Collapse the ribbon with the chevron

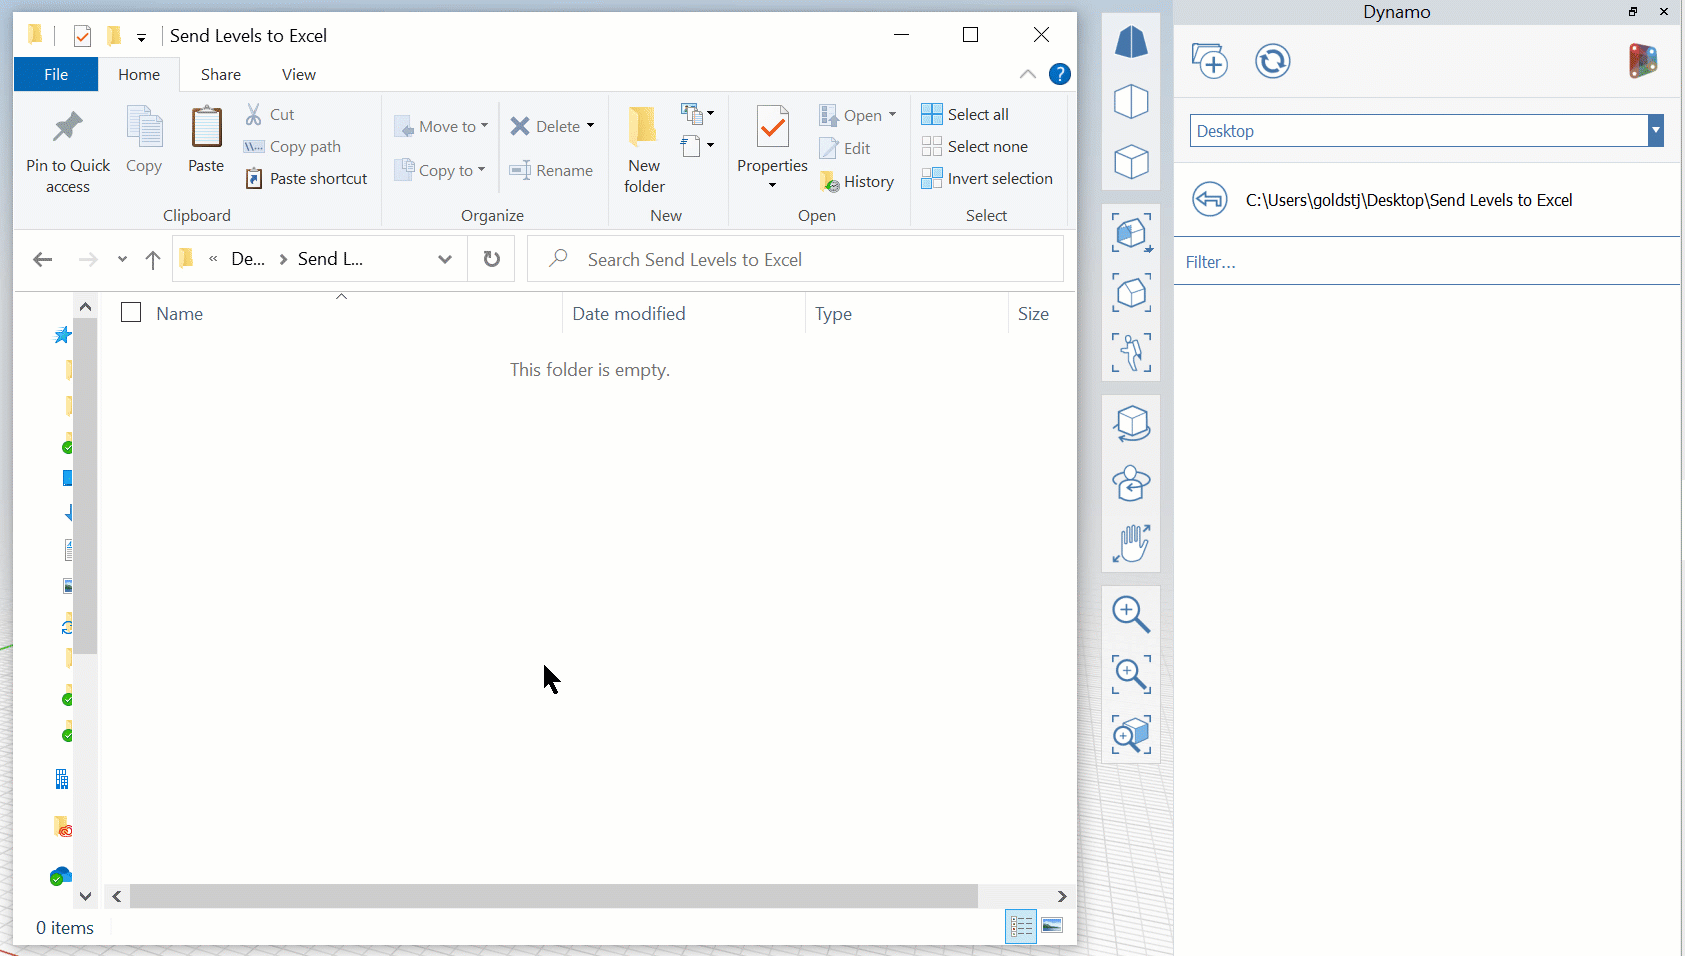1027,74
